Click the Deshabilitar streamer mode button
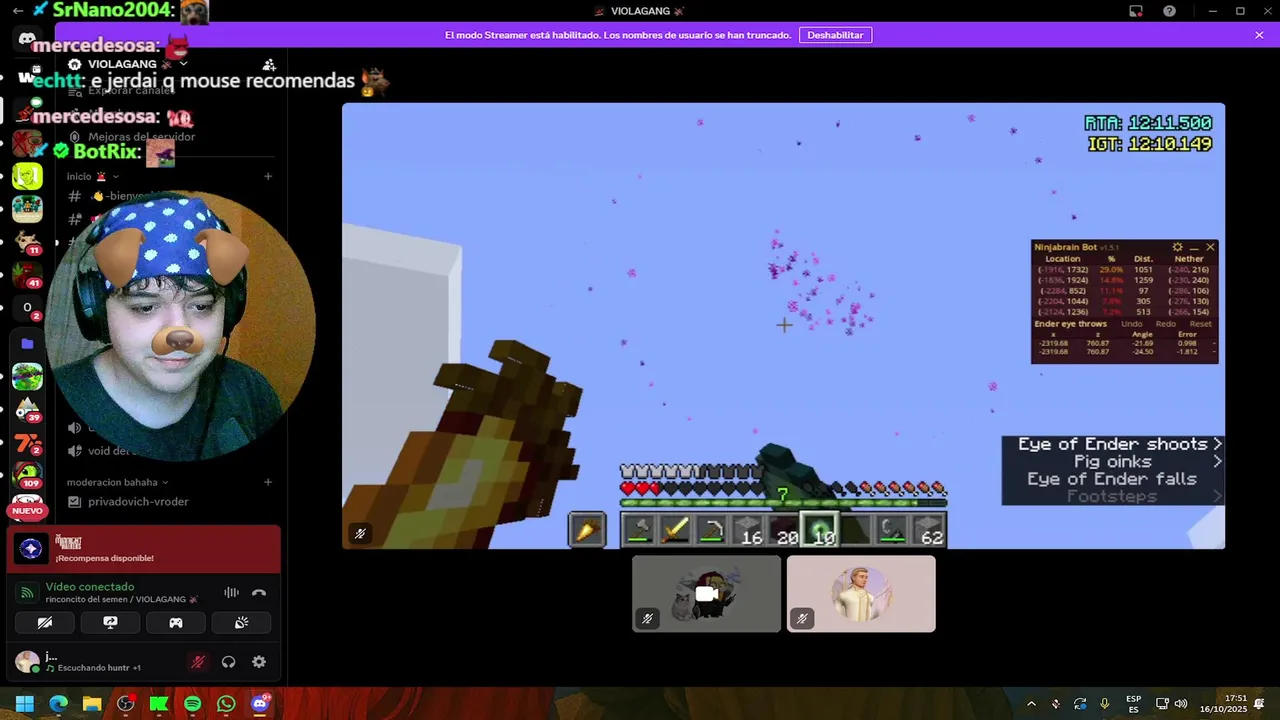1280x720 pixels. coord(835,35)
